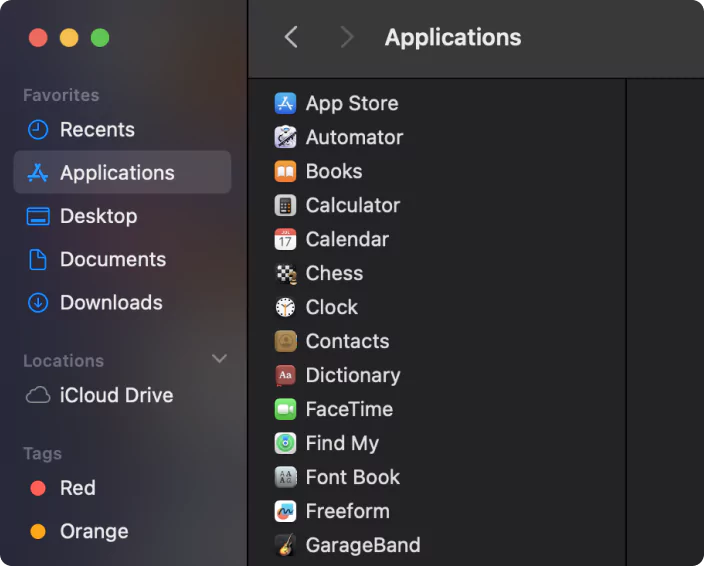704x566 pixels.
Task: Select the "Dictionary" file name
Action: (x=353, y=376)
